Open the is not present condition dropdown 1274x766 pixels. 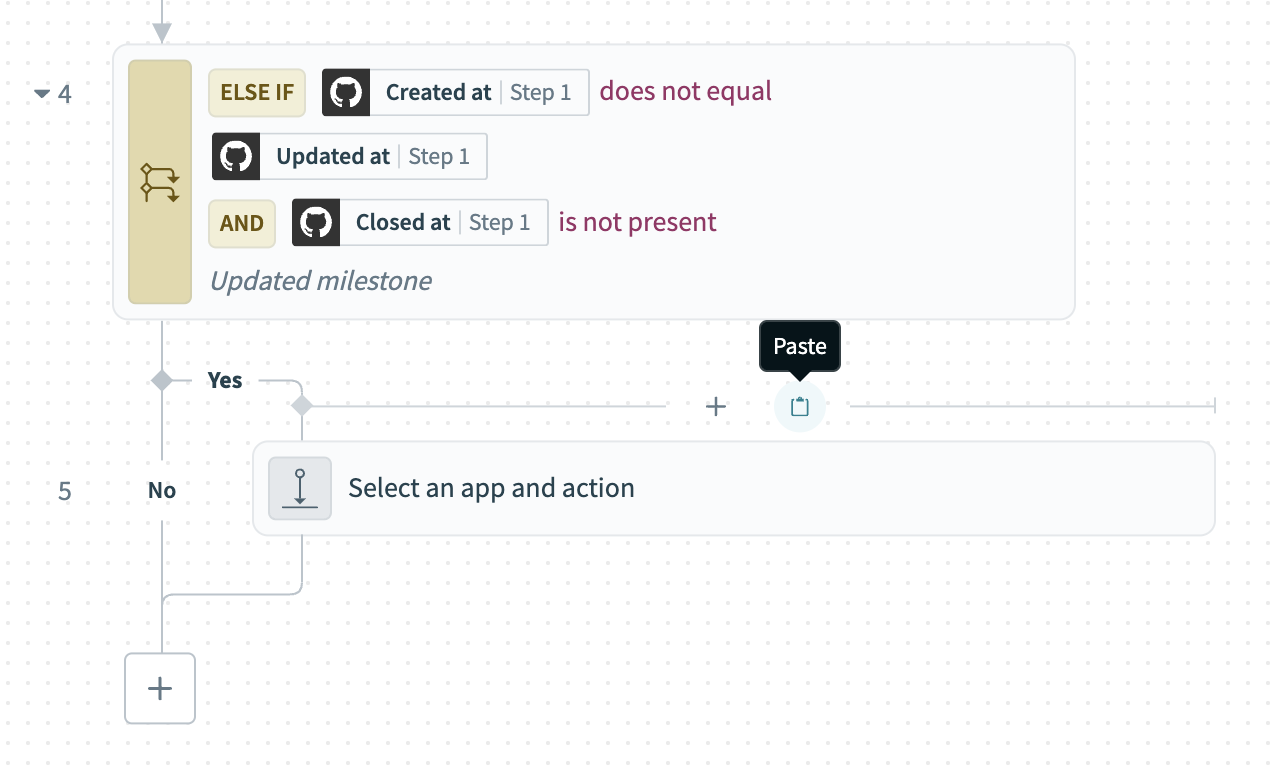[637, 222]
